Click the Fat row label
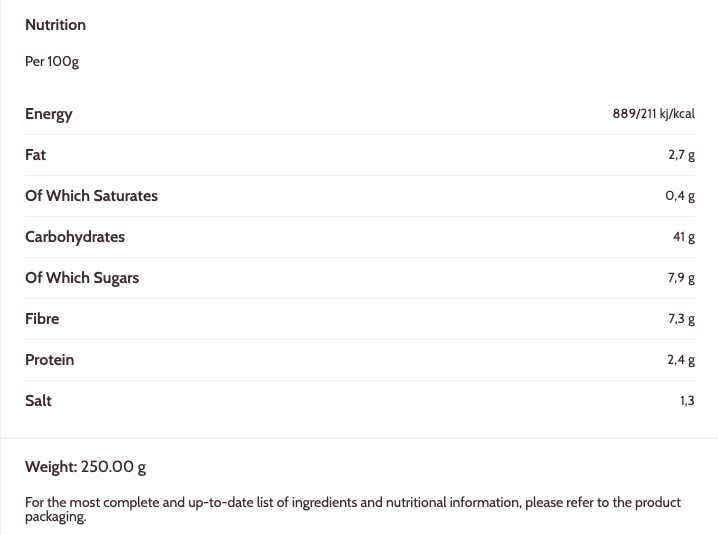The width and height of the screenshot is (718, 535). click(36, 155)
